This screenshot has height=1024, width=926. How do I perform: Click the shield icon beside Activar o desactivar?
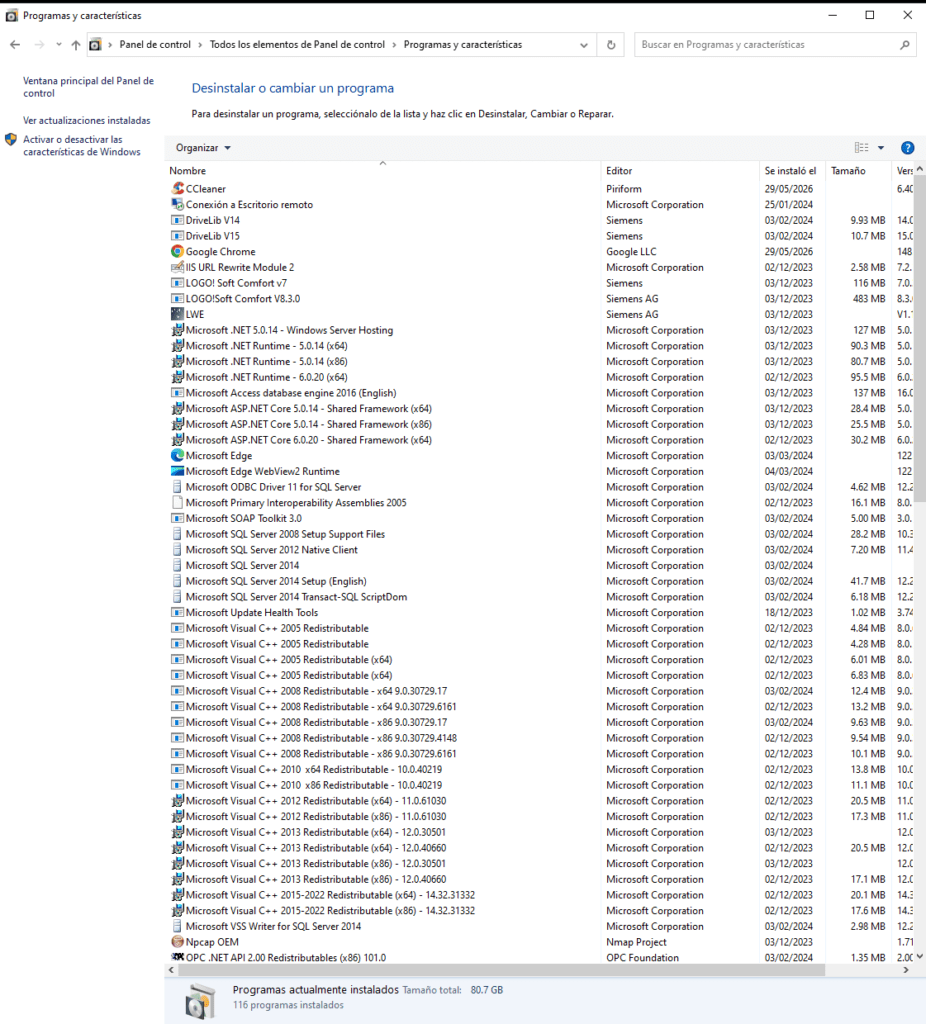pos(10,140)
